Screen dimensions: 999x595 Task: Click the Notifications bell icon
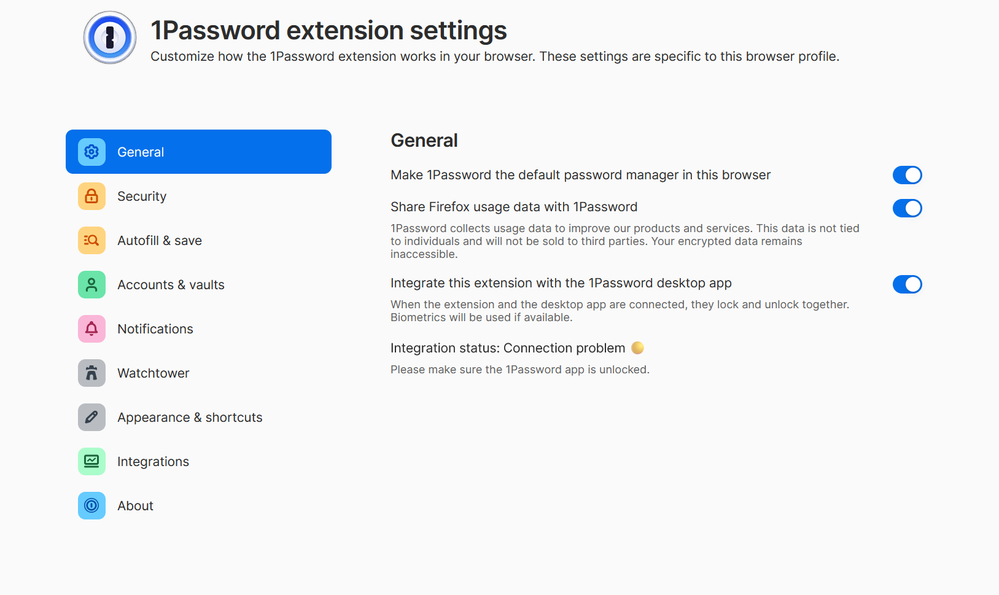pos(91,329)
